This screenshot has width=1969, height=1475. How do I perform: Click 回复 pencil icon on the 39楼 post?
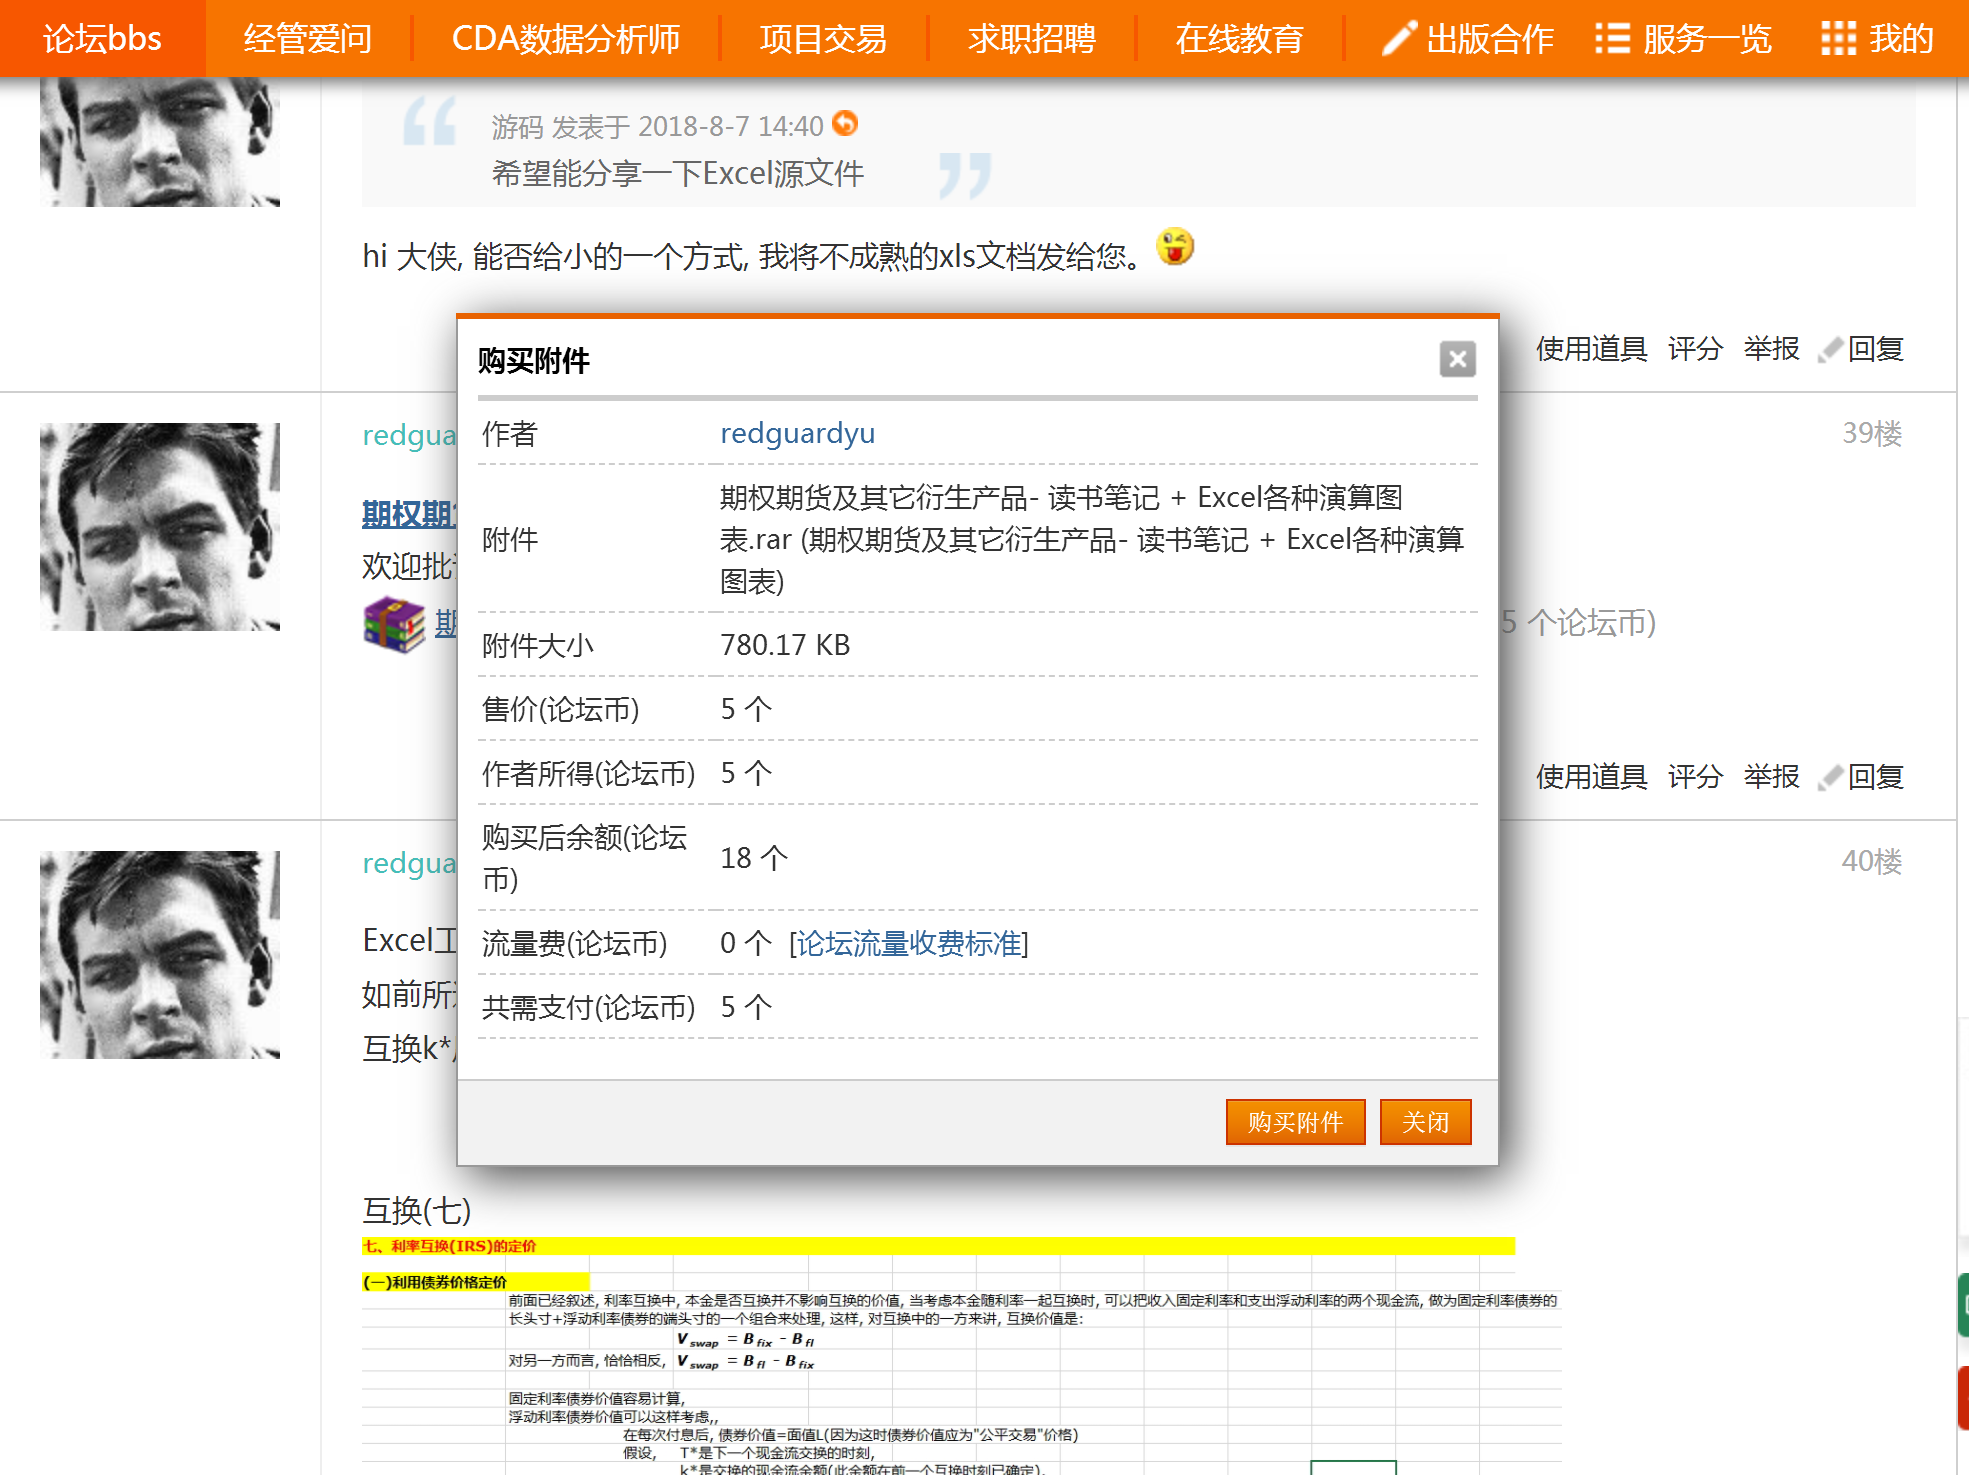1830,777
